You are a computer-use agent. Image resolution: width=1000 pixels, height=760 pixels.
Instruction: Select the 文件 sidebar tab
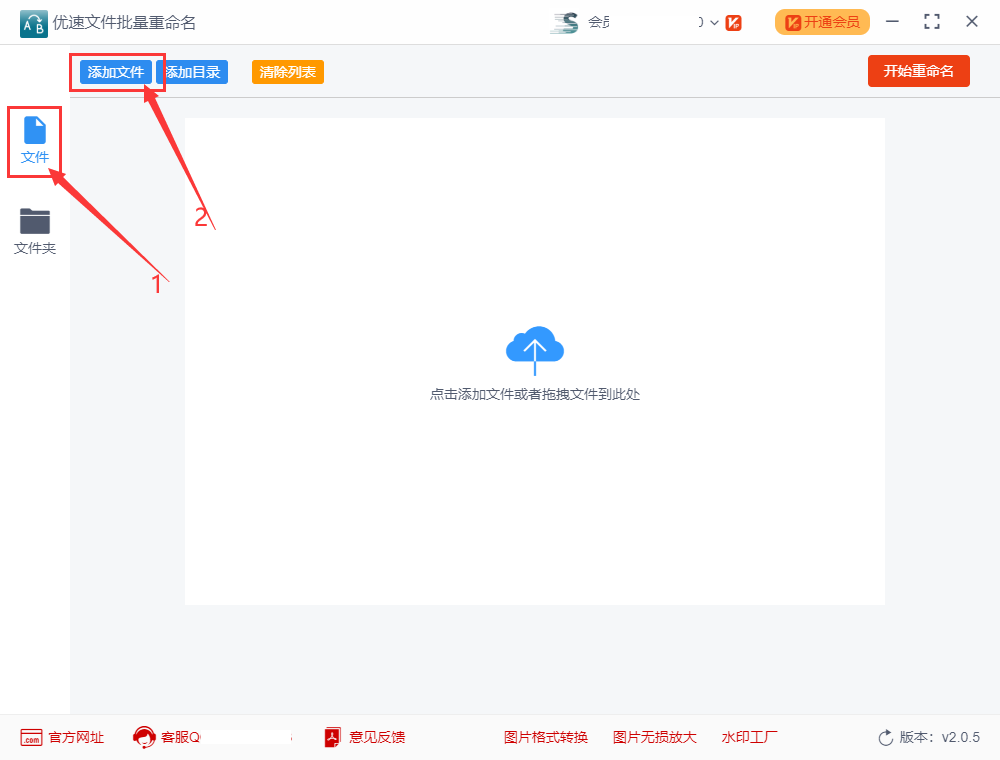point(34,141)
